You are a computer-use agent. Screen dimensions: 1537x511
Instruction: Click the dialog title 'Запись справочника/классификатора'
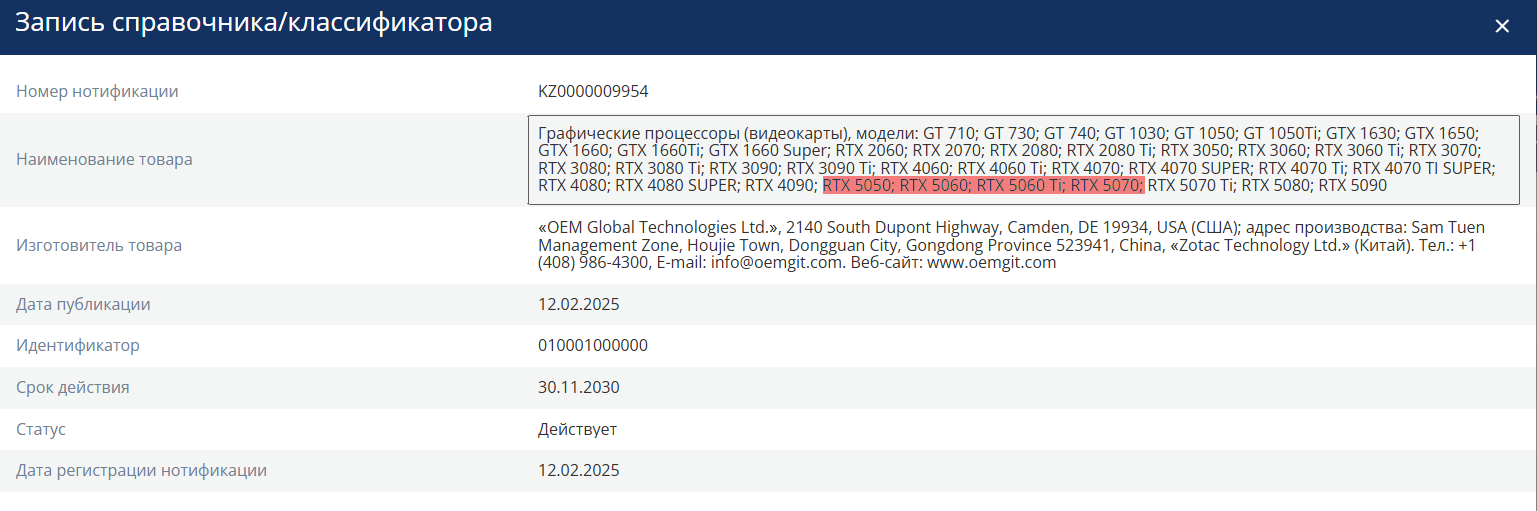click(253, 23)
